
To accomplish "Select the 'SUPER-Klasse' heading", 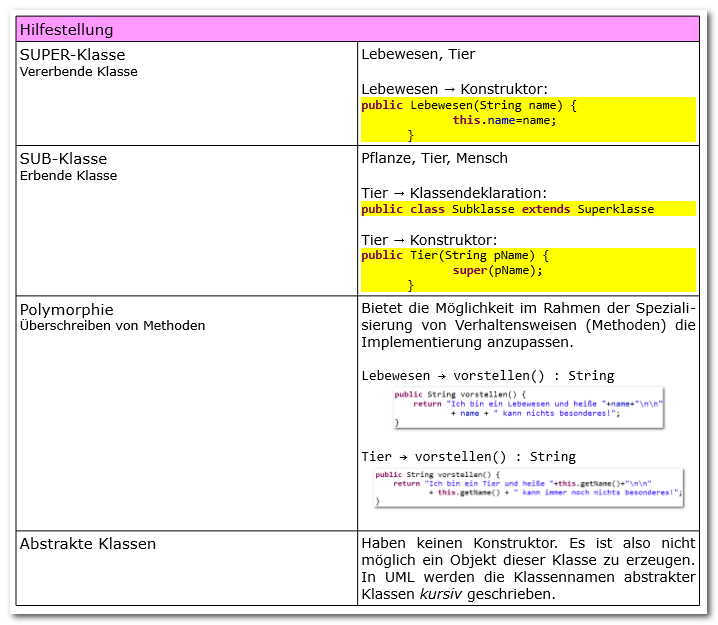I will point(72,54).
